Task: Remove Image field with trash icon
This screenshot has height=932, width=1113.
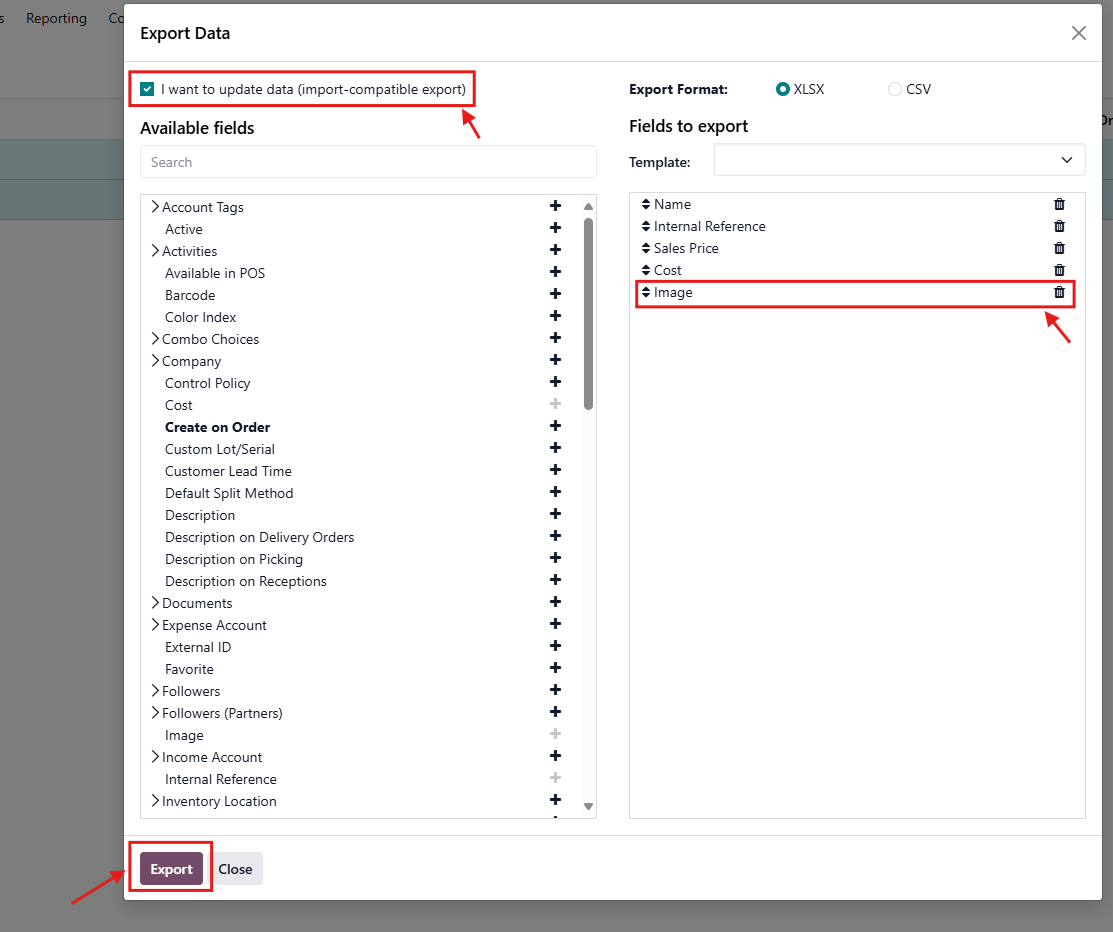Action: click(x=1059, y=293)
